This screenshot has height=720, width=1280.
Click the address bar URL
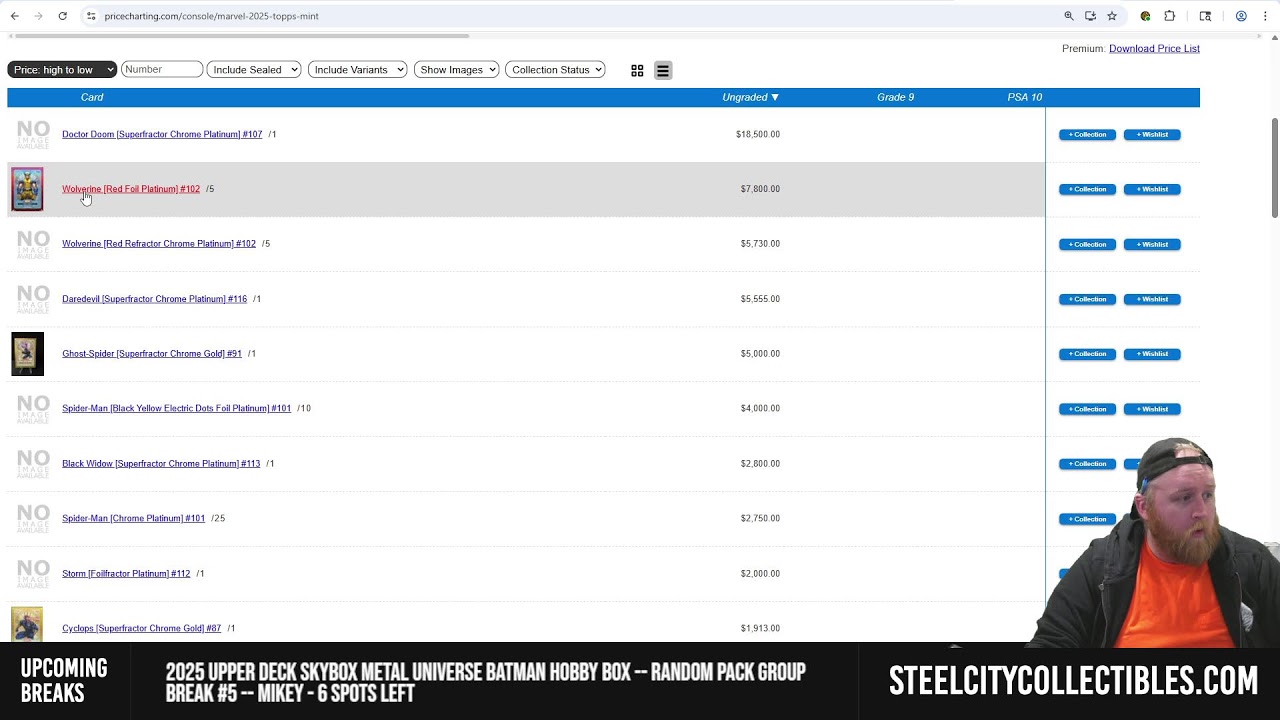211,16
